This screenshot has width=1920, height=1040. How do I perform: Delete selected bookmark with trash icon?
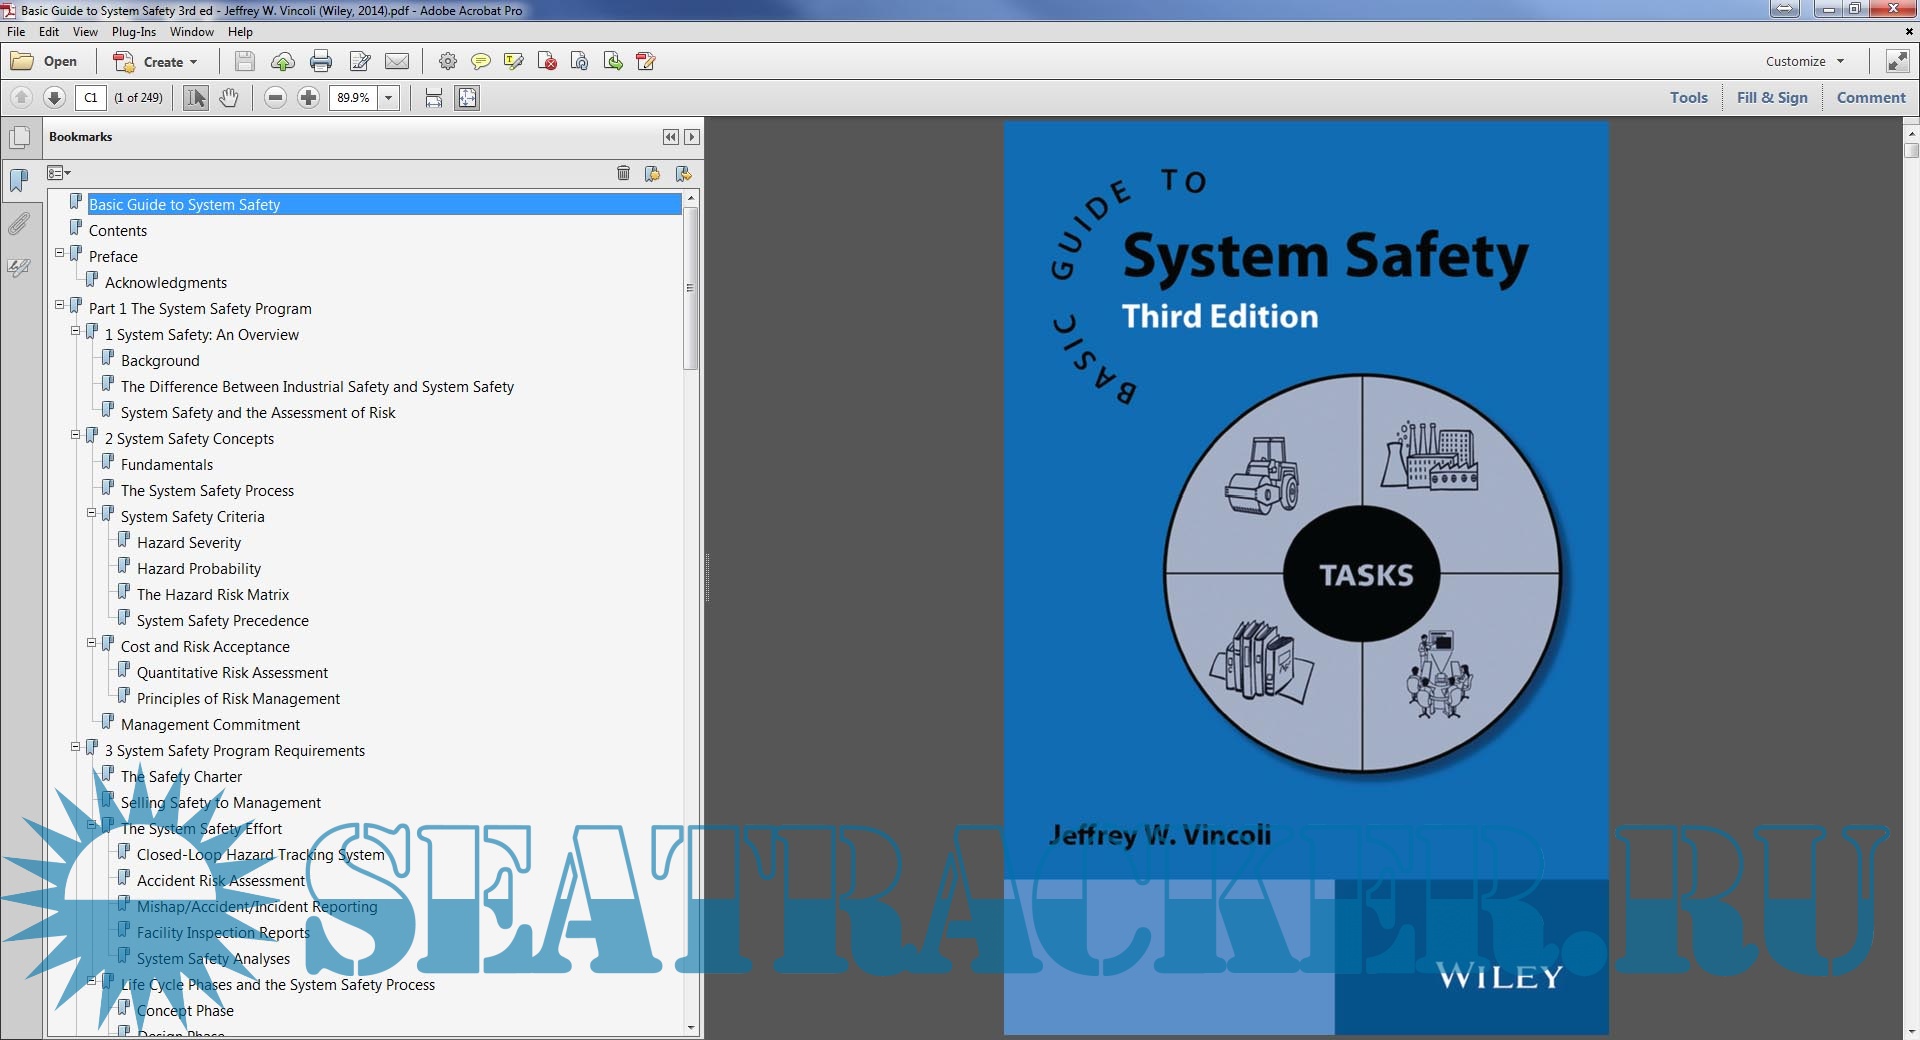623,174
